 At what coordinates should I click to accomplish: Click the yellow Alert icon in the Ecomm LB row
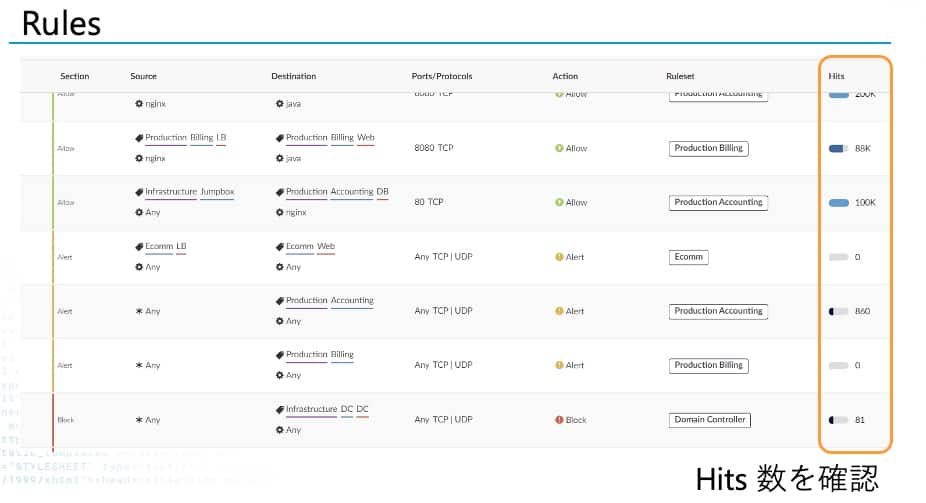point(559,257)
